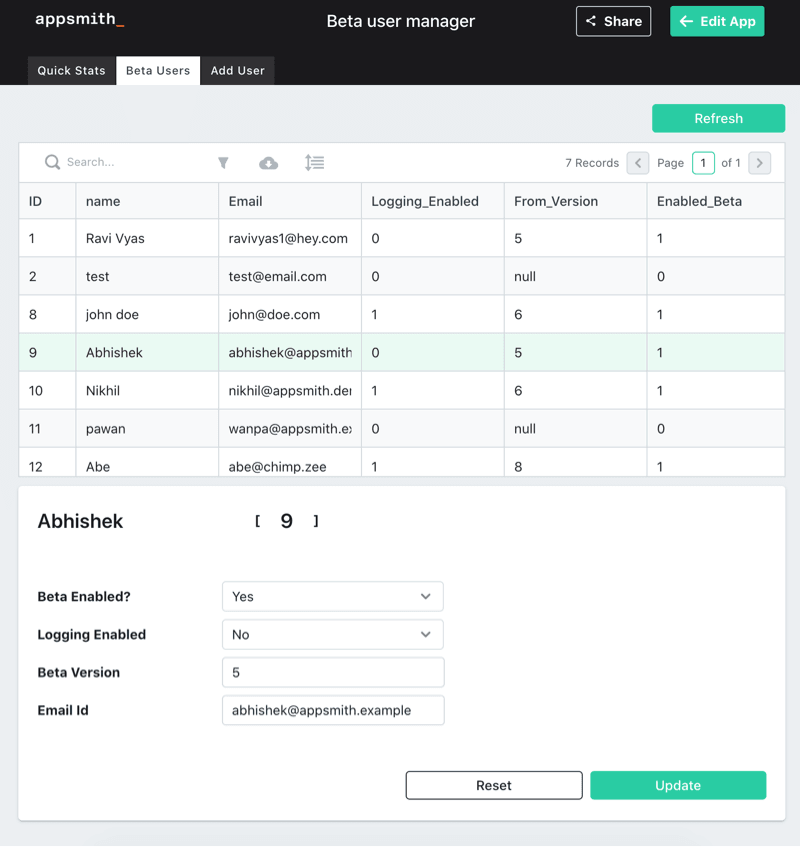Select the Beta Users tab
Screen dimensions: 800x847
[x=158, y=71]
